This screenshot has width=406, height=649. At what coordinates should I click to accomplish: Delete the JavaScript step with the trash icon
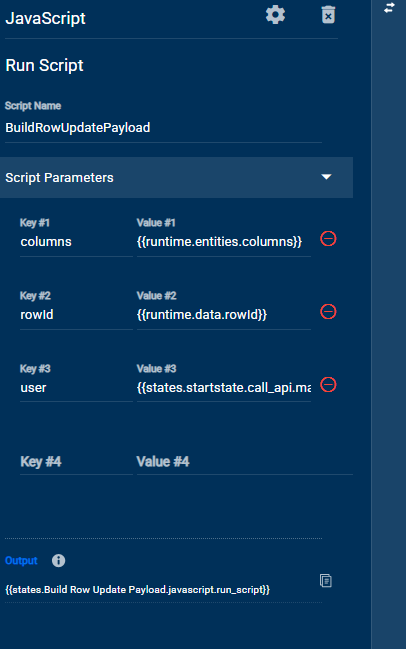click(x=328, y=15)
